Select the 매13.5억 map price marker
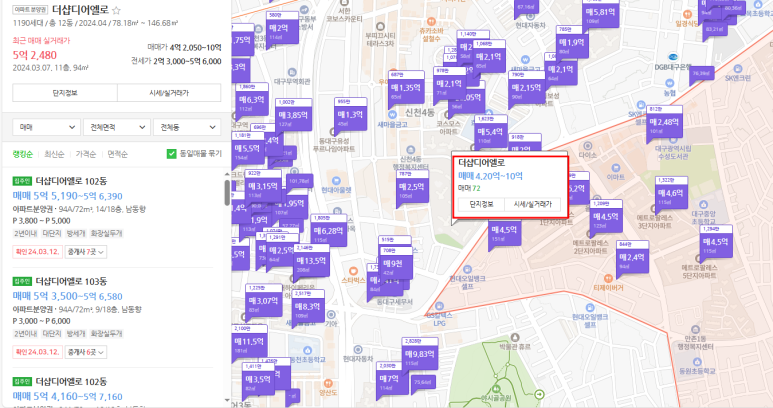The image size is (773, 408). tap(312, 261)
